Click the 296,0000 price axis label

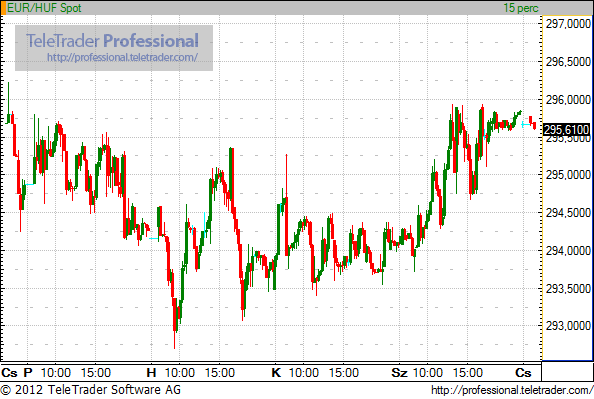pyautogui.click(x=568, y=100)
